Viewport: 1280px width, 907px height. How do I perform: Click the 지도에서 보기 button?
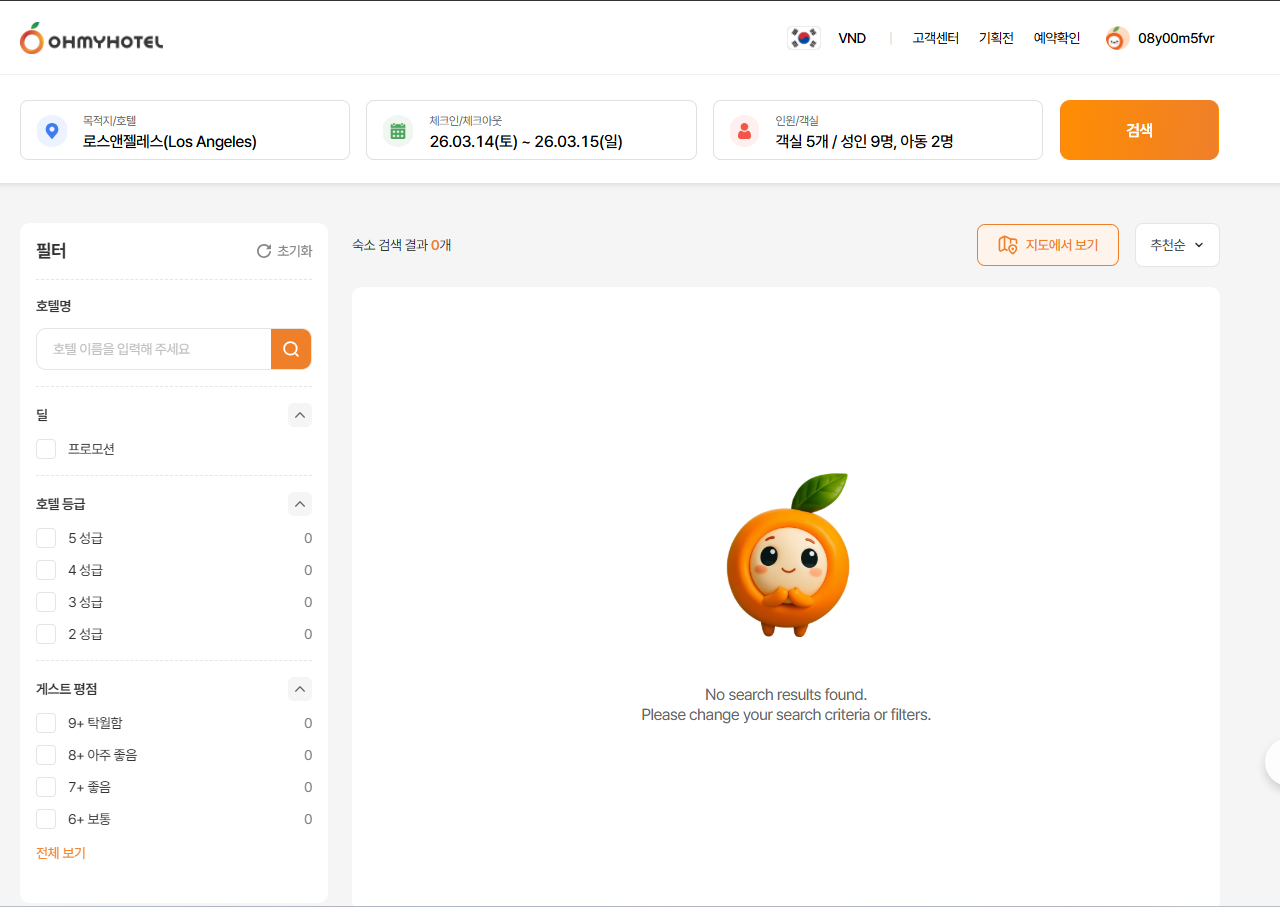click(x=1048, y=245)
